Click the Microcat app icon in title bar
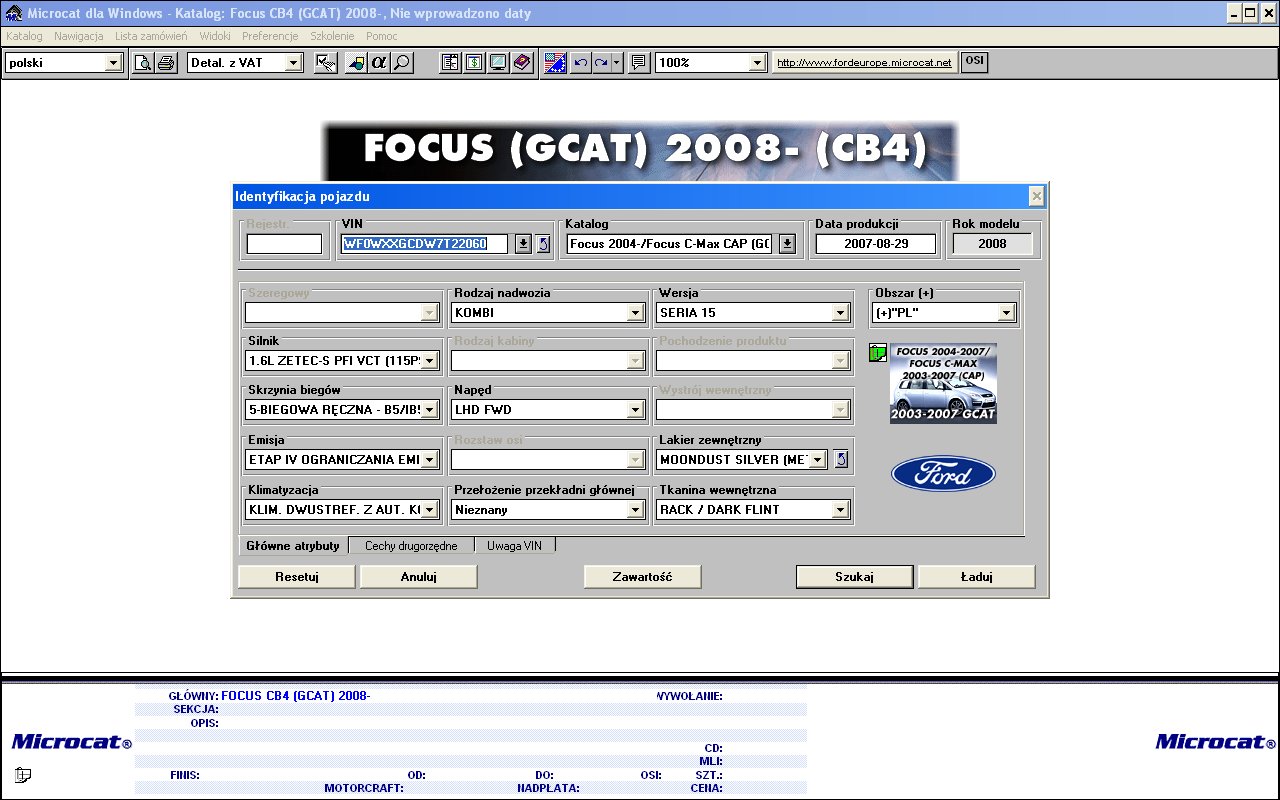The height and width of the screenshot is (800, 1280). (x=13, y=14)
